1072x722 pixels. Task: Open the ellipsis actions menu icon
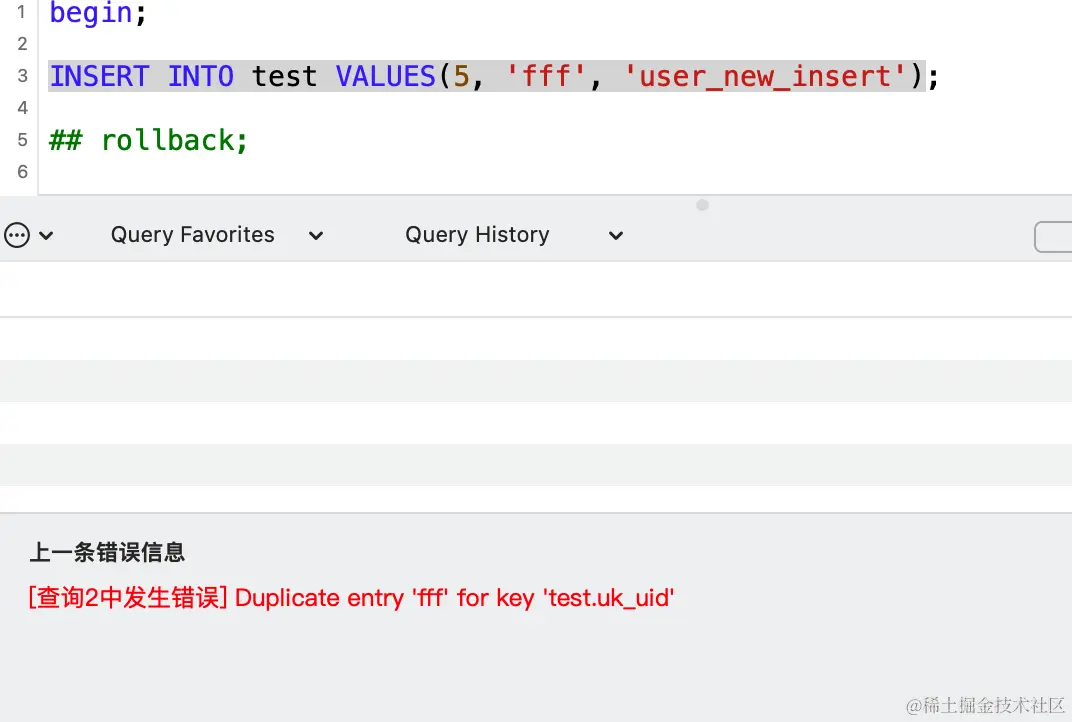point(17,235)
